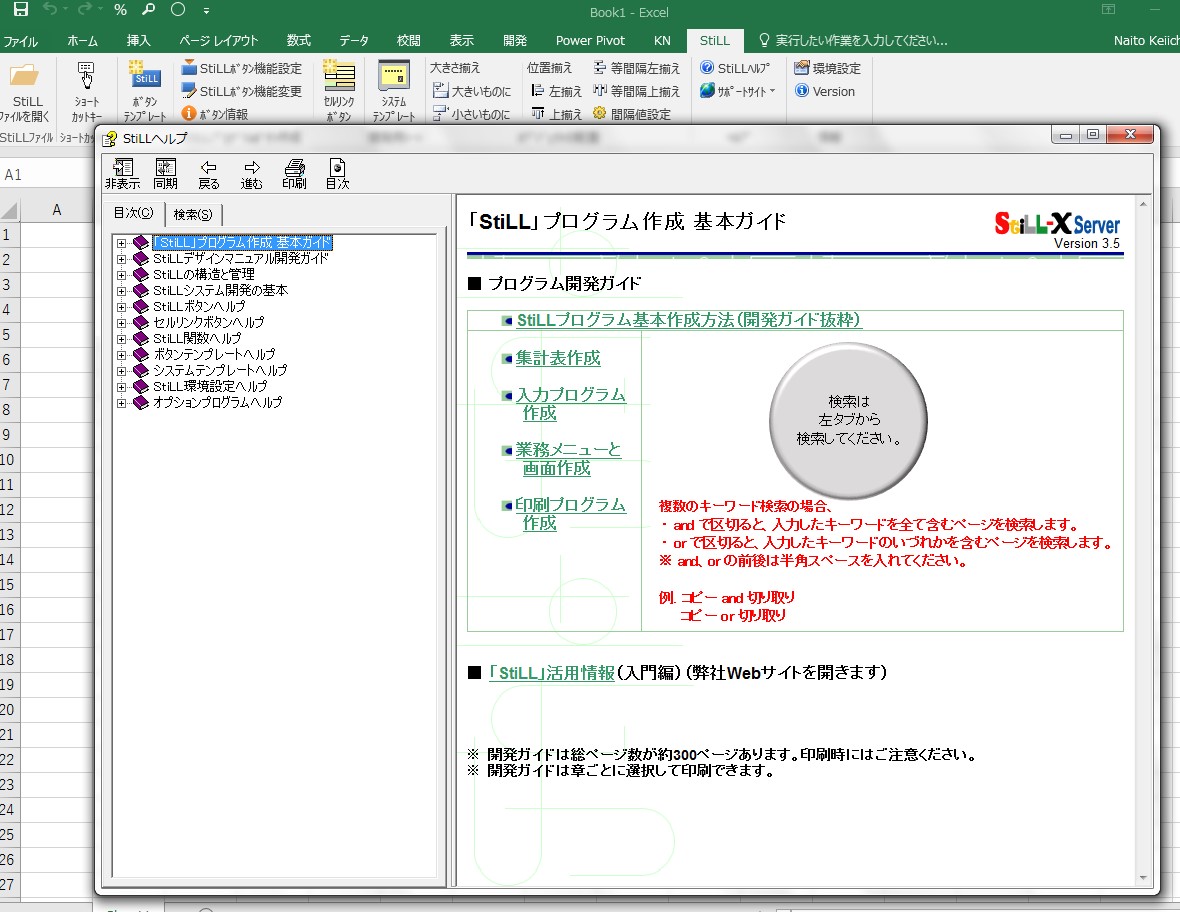Screen dimensions: 1180x912
Task: Click the Excel Name Box showing A1
Action: click(x=45, y=175)
